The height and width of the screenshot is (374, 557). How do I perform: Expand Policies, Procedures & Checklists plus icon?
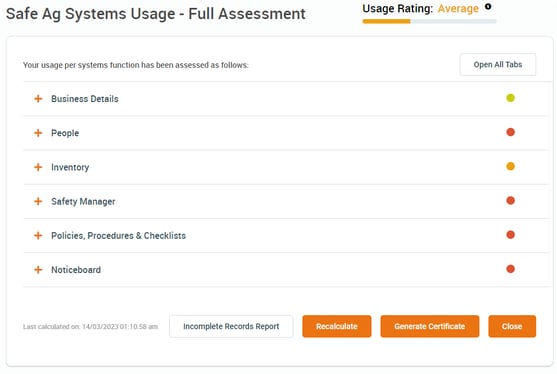coord(38,235)
